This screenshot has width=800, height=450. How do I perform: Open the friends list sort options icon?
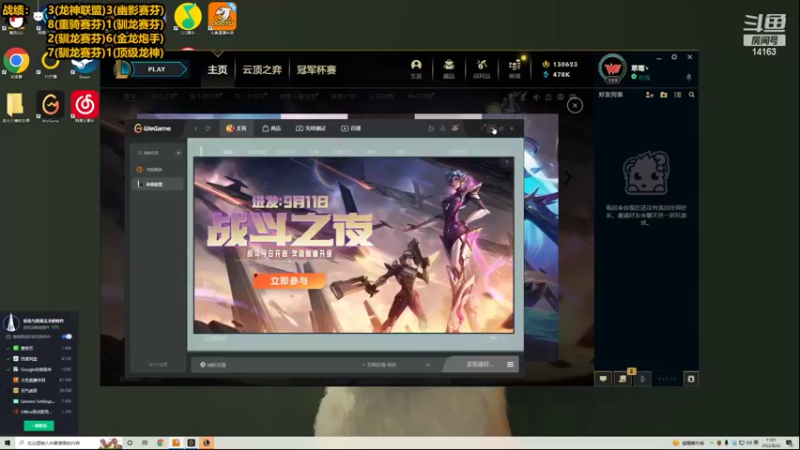pos(678,95)
